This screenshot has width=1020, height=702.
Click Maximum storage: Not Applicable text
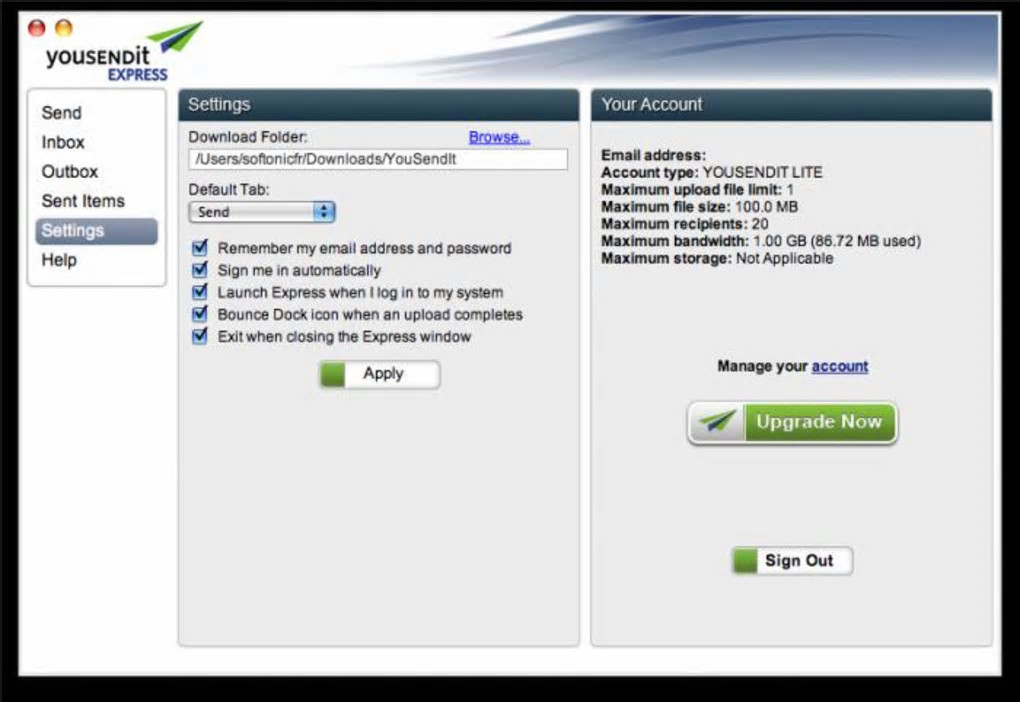point(717,258)
